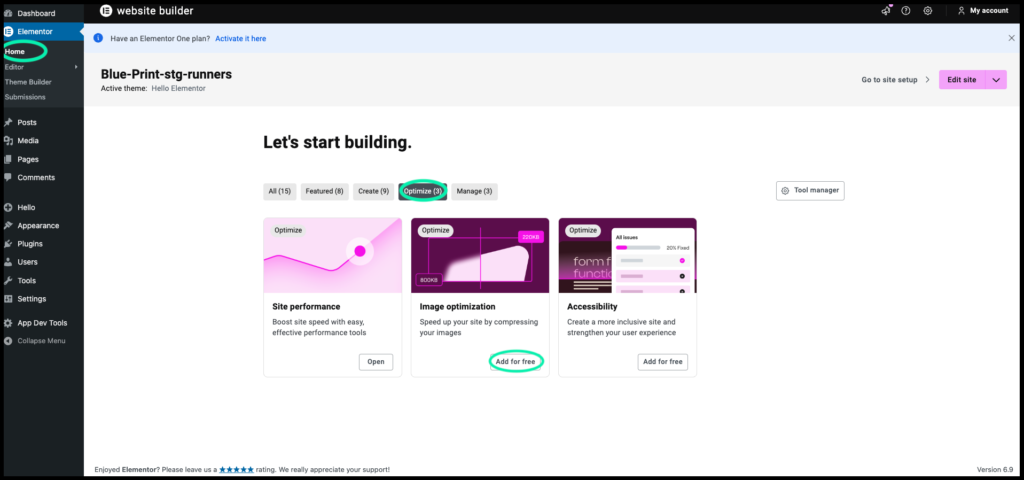The image size is (1024, 480).
Task: Click the Activate it here link
Action: click(x=240, y=38)
